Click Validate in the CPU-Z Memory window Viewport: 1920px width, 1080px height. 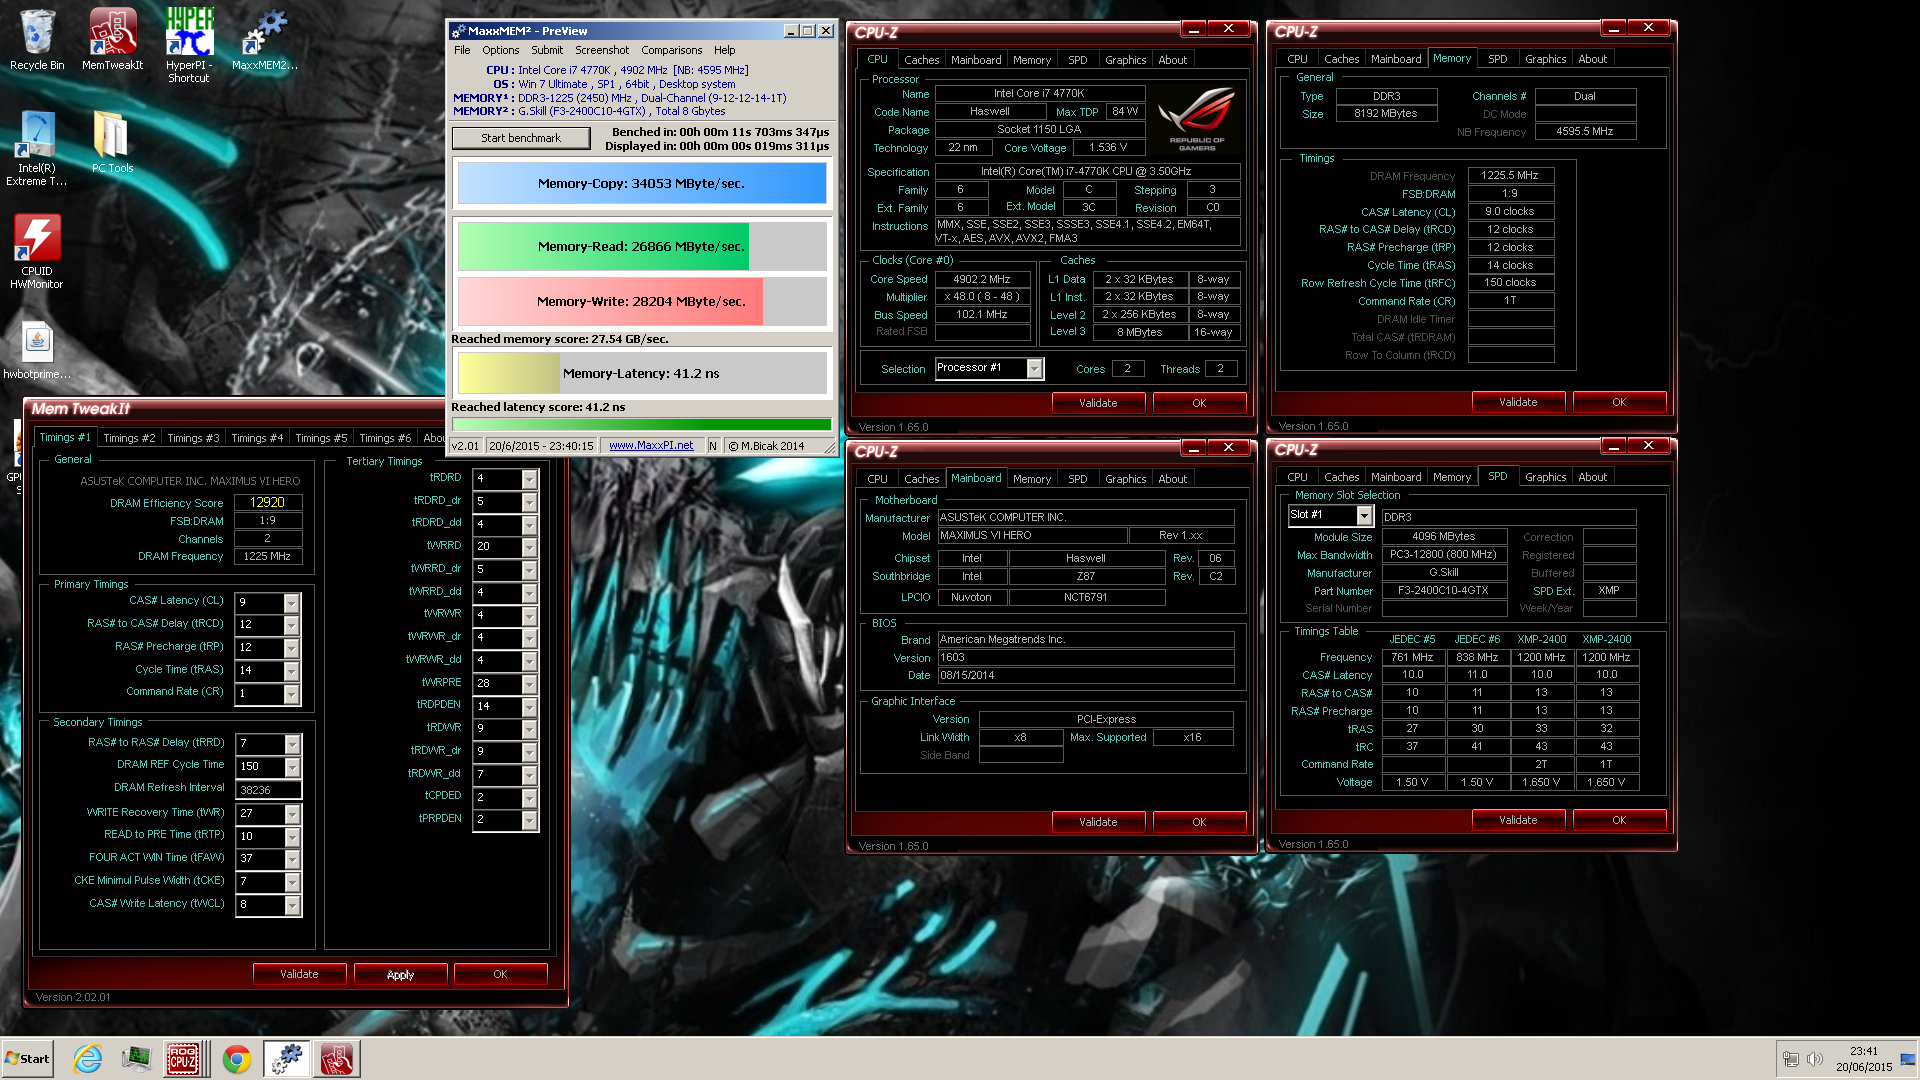click(x=1518, y=402)
